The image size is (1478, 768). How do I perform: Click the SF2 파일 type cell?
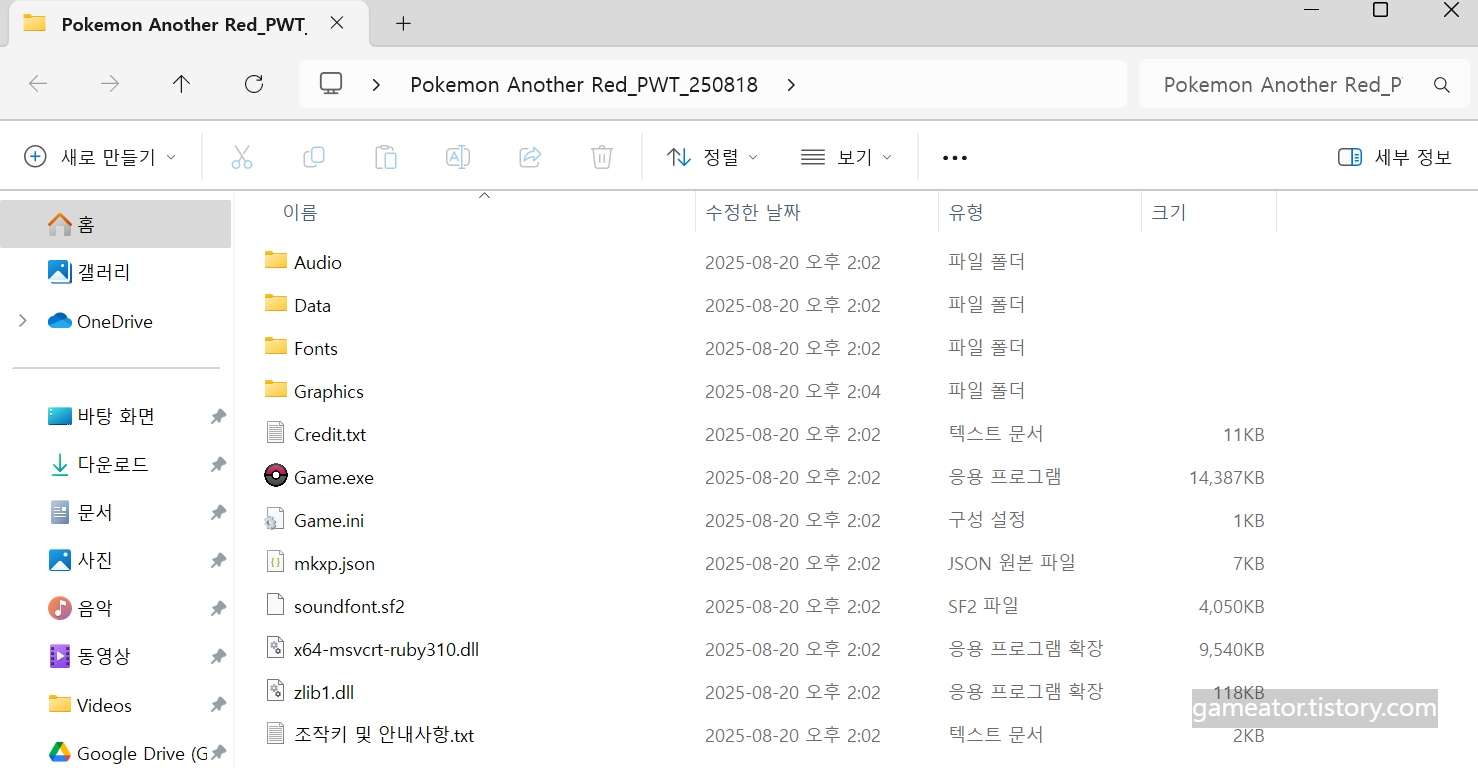click(984, 606)
